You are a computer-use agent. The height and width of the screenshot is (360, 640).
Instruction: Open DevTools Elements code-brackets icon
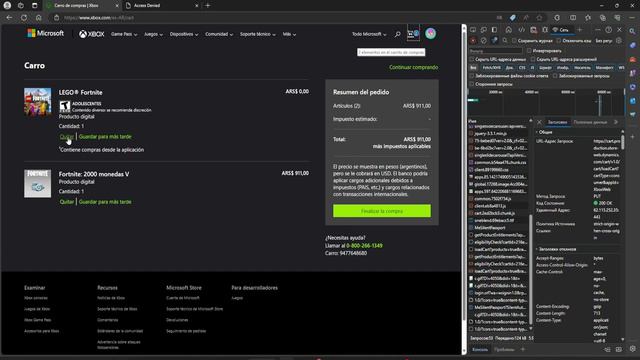tap(521, 30)
